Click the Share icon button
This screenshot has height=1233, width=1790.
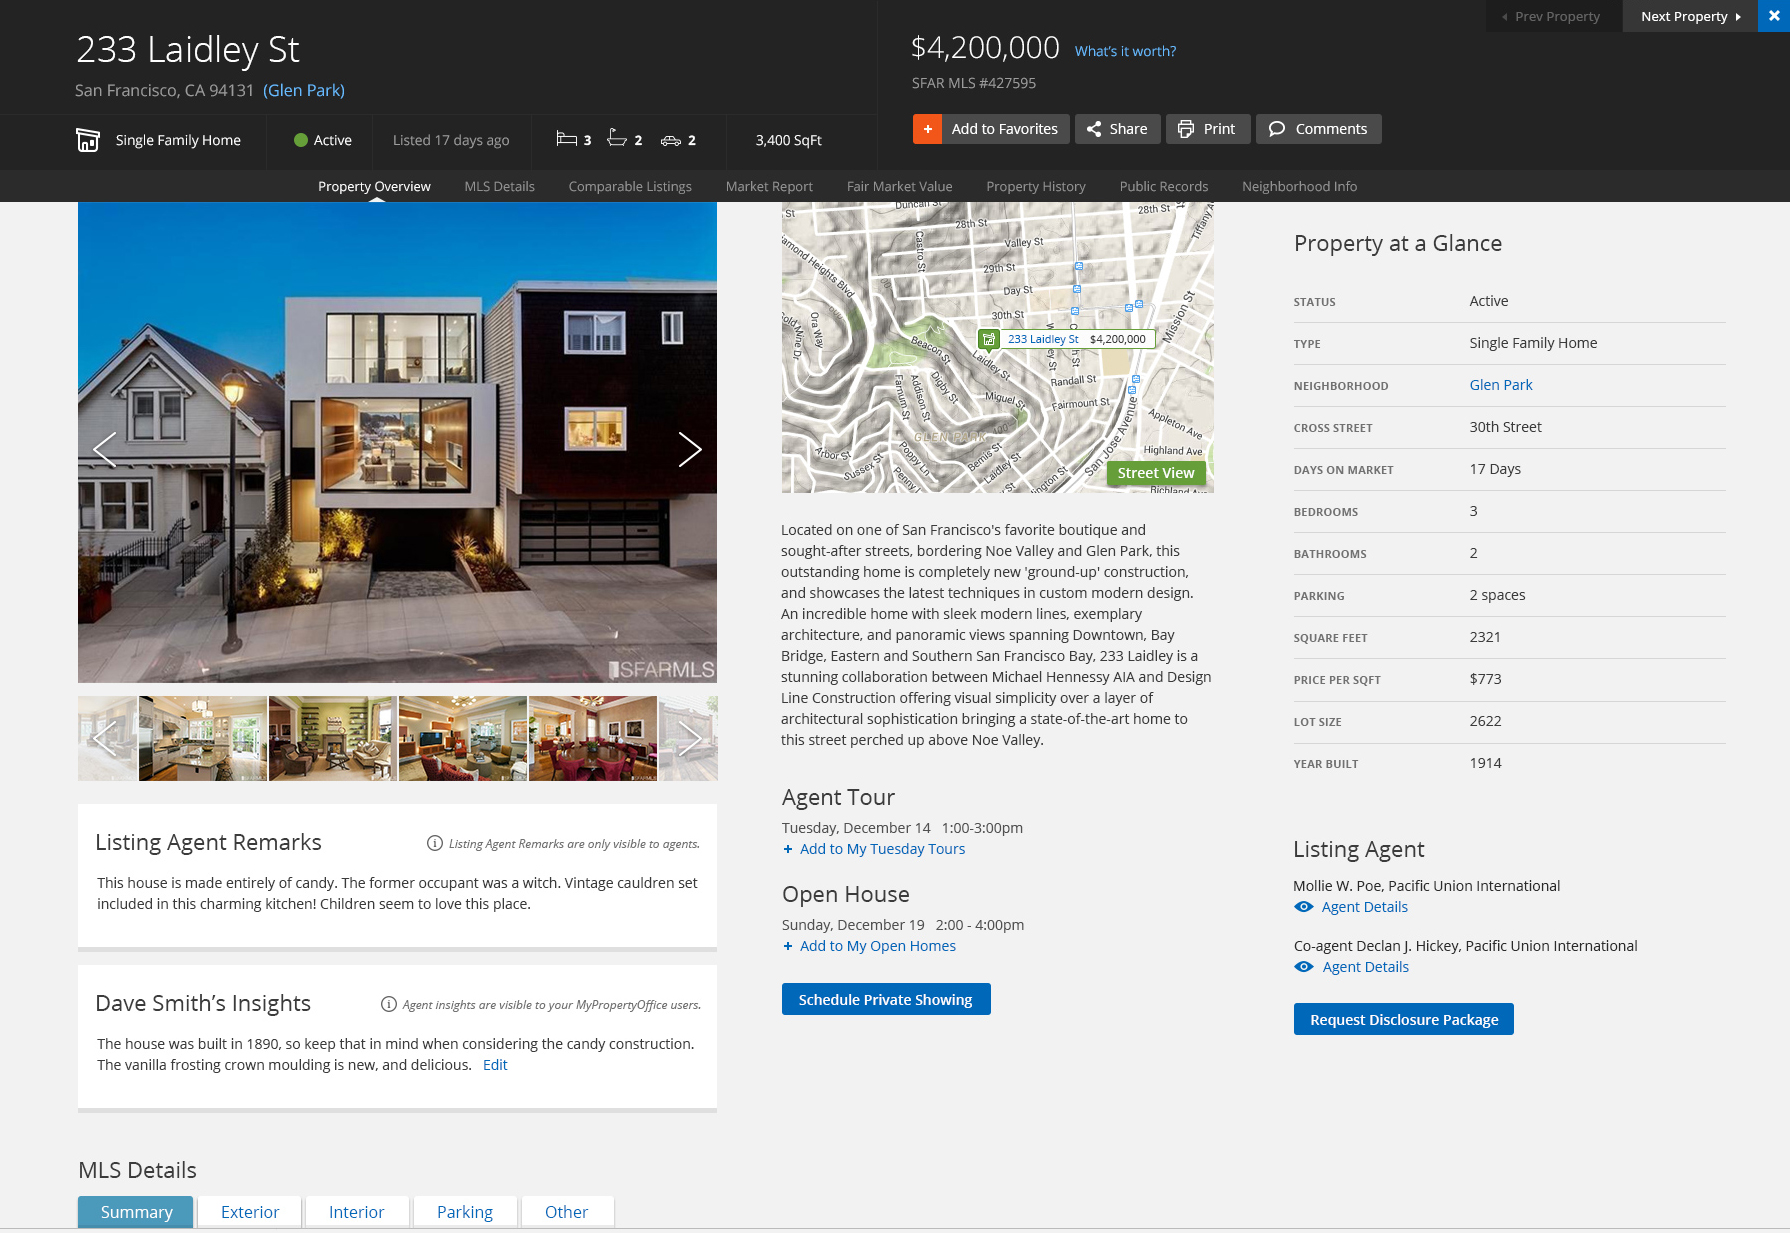[1095, 129]
